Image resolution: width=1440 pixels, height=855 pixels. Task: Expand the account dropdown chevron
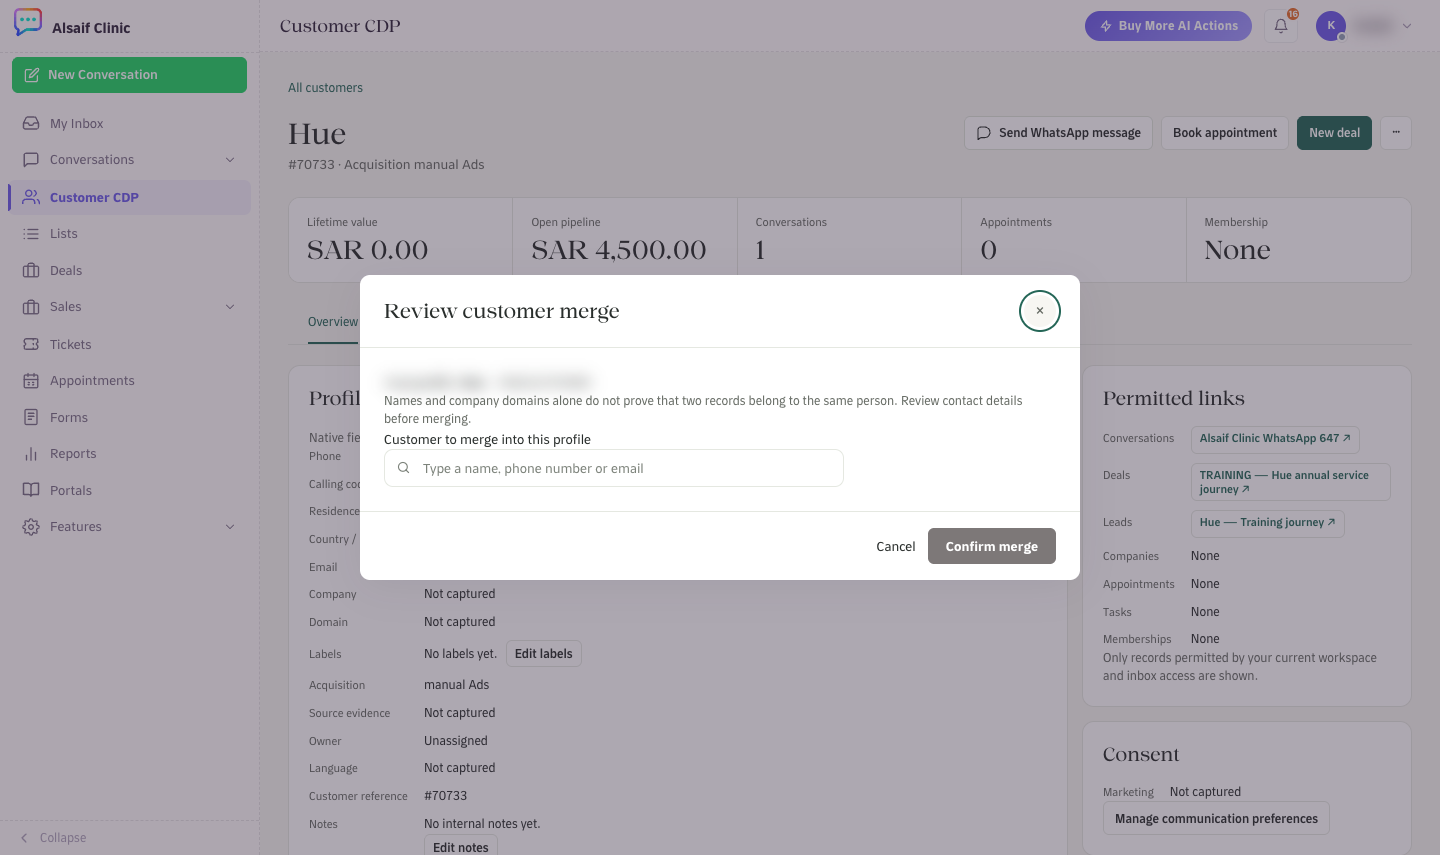coord(1407,26)
